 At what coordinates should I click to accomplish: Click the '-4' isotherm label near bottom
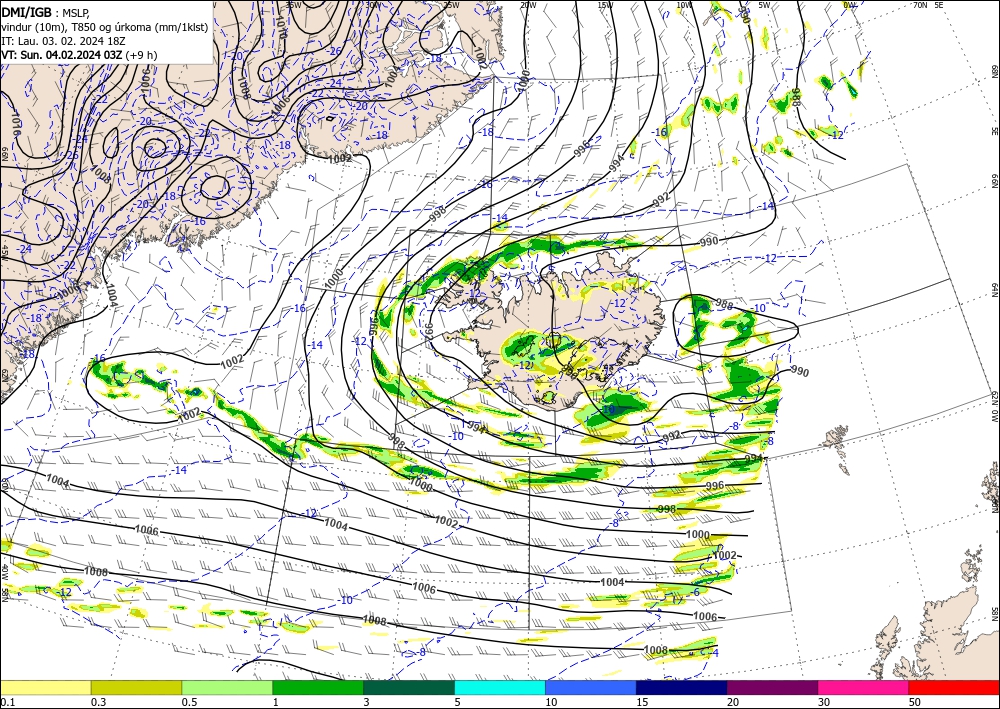coord(714,653)
